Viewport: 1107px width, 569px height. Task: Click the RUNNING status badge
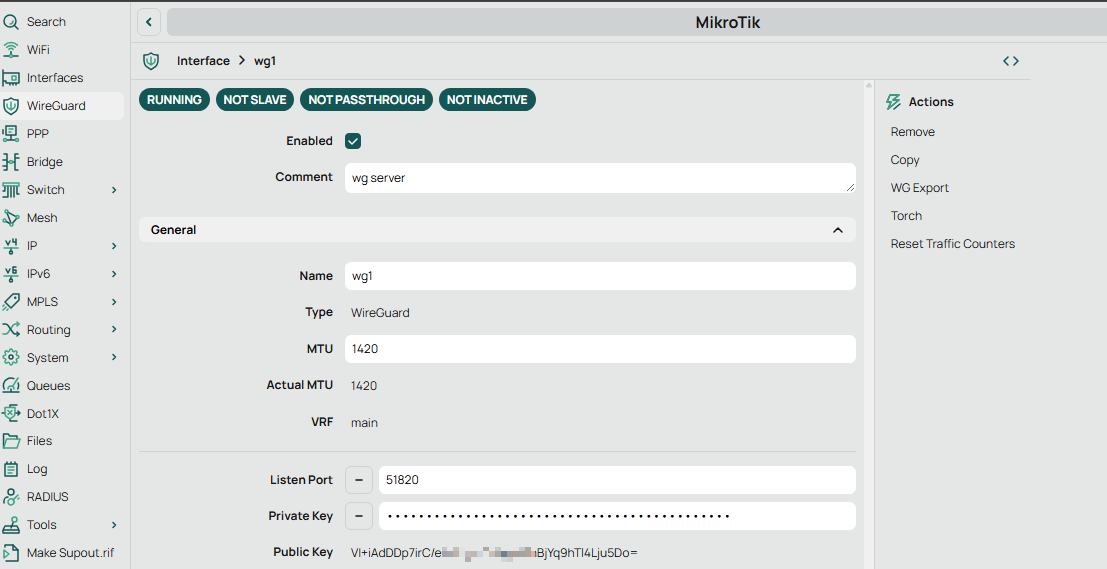[x=174, y=100]
